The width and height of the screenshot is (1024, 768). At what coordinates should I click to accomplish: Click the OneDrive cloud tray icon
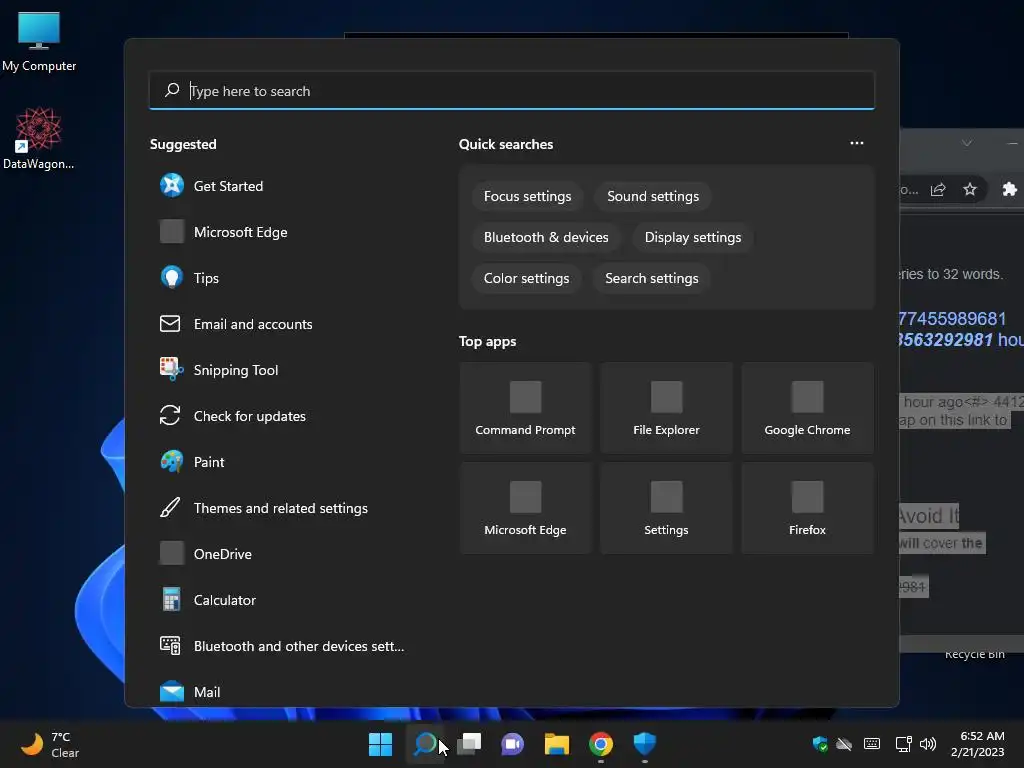pyautogui.click(x=844, y=744)
